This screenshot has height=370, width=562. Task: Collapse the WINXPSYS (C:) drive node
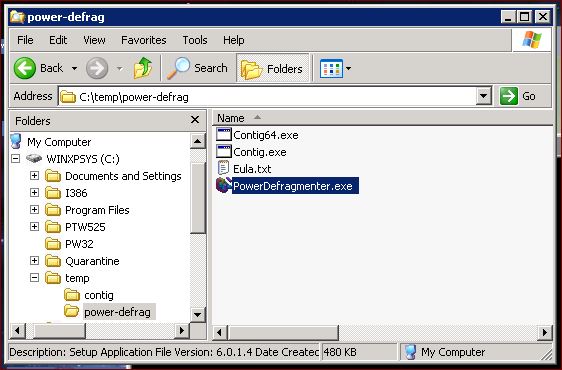coord(15,158)
